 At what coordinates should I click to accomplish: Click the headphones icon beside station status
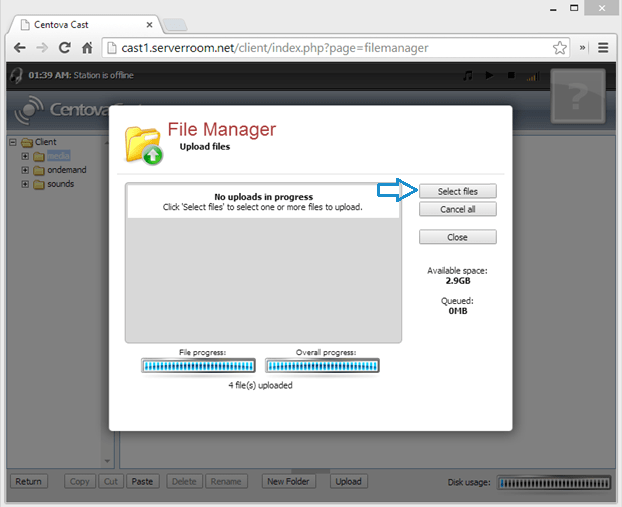[x=16, y=75]
